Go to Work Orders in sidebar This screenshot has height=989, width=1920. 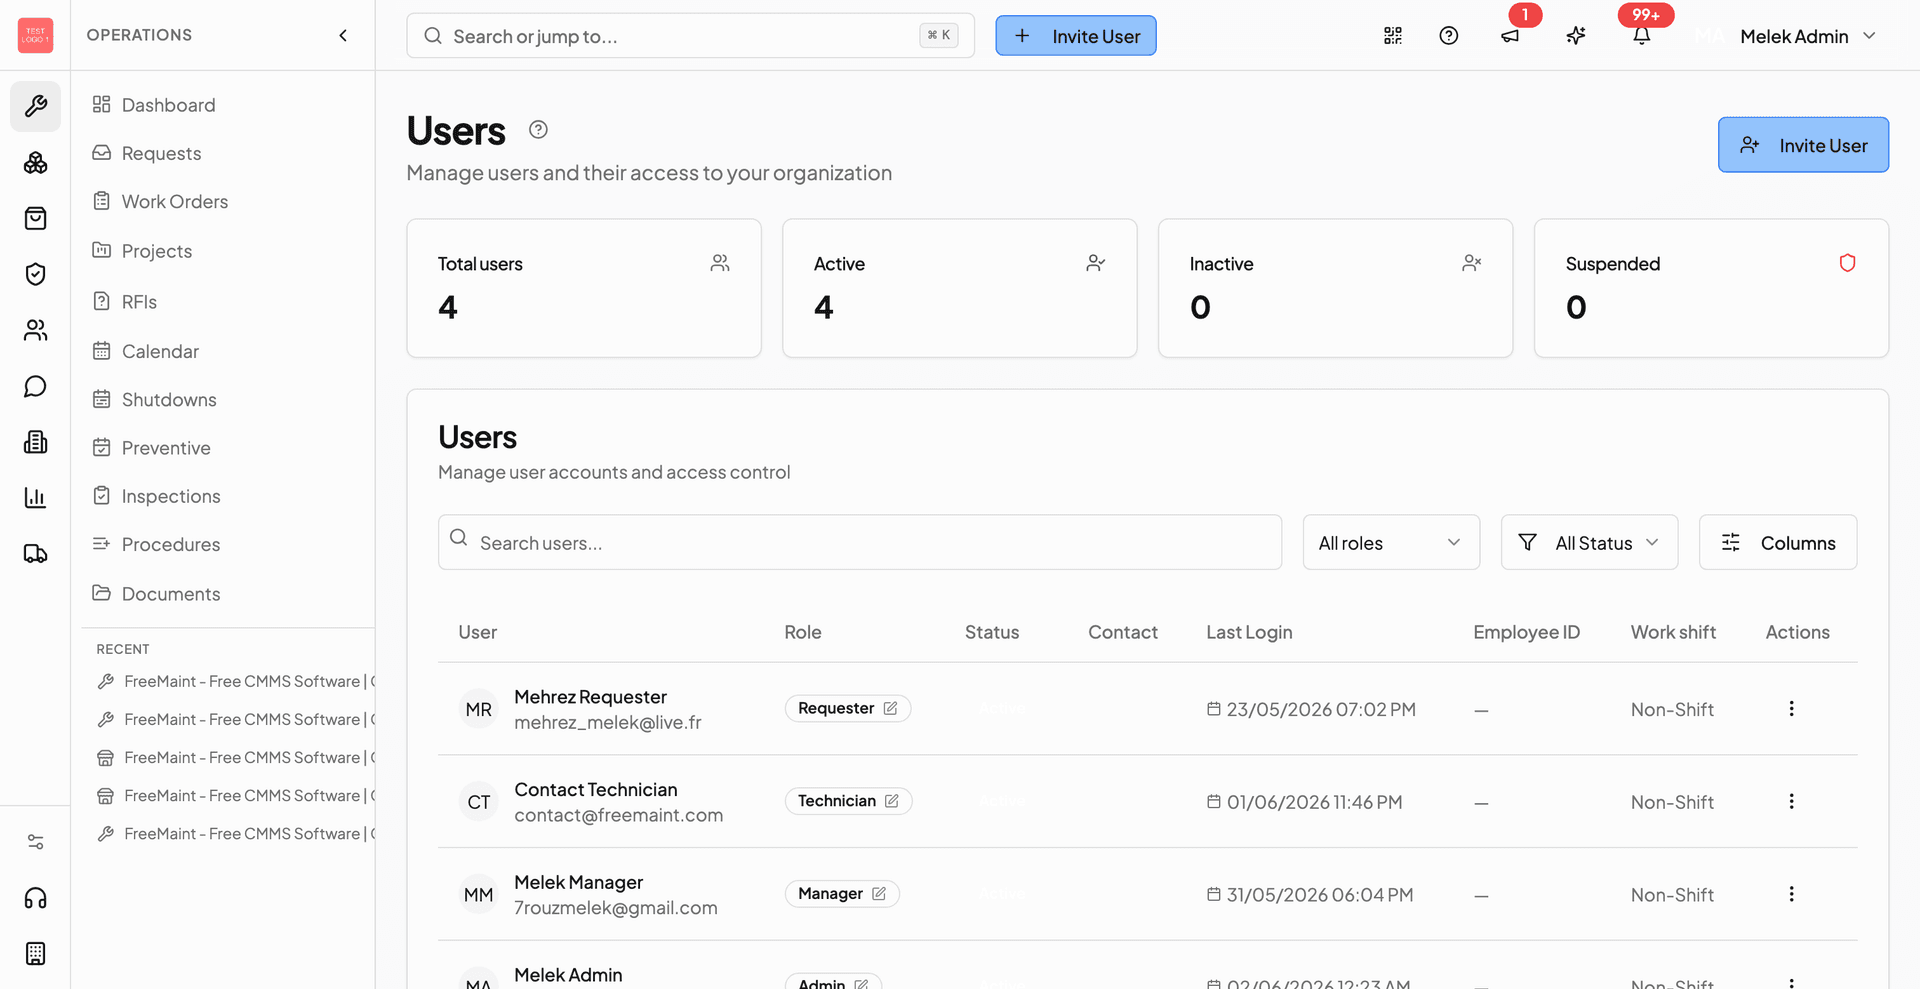coord(175,202)
